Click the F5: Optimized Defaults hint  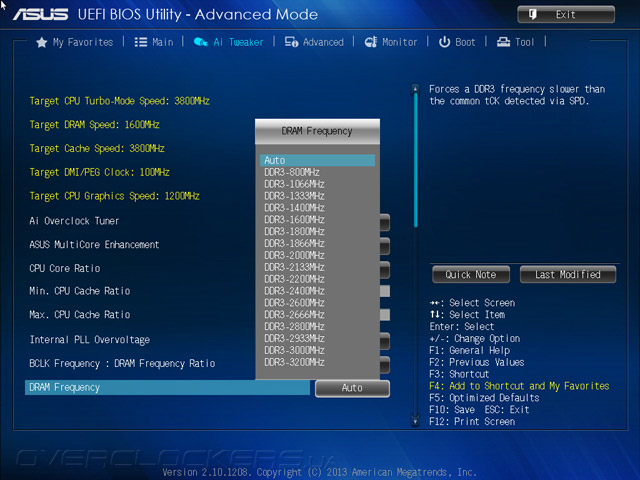[484, 398]
